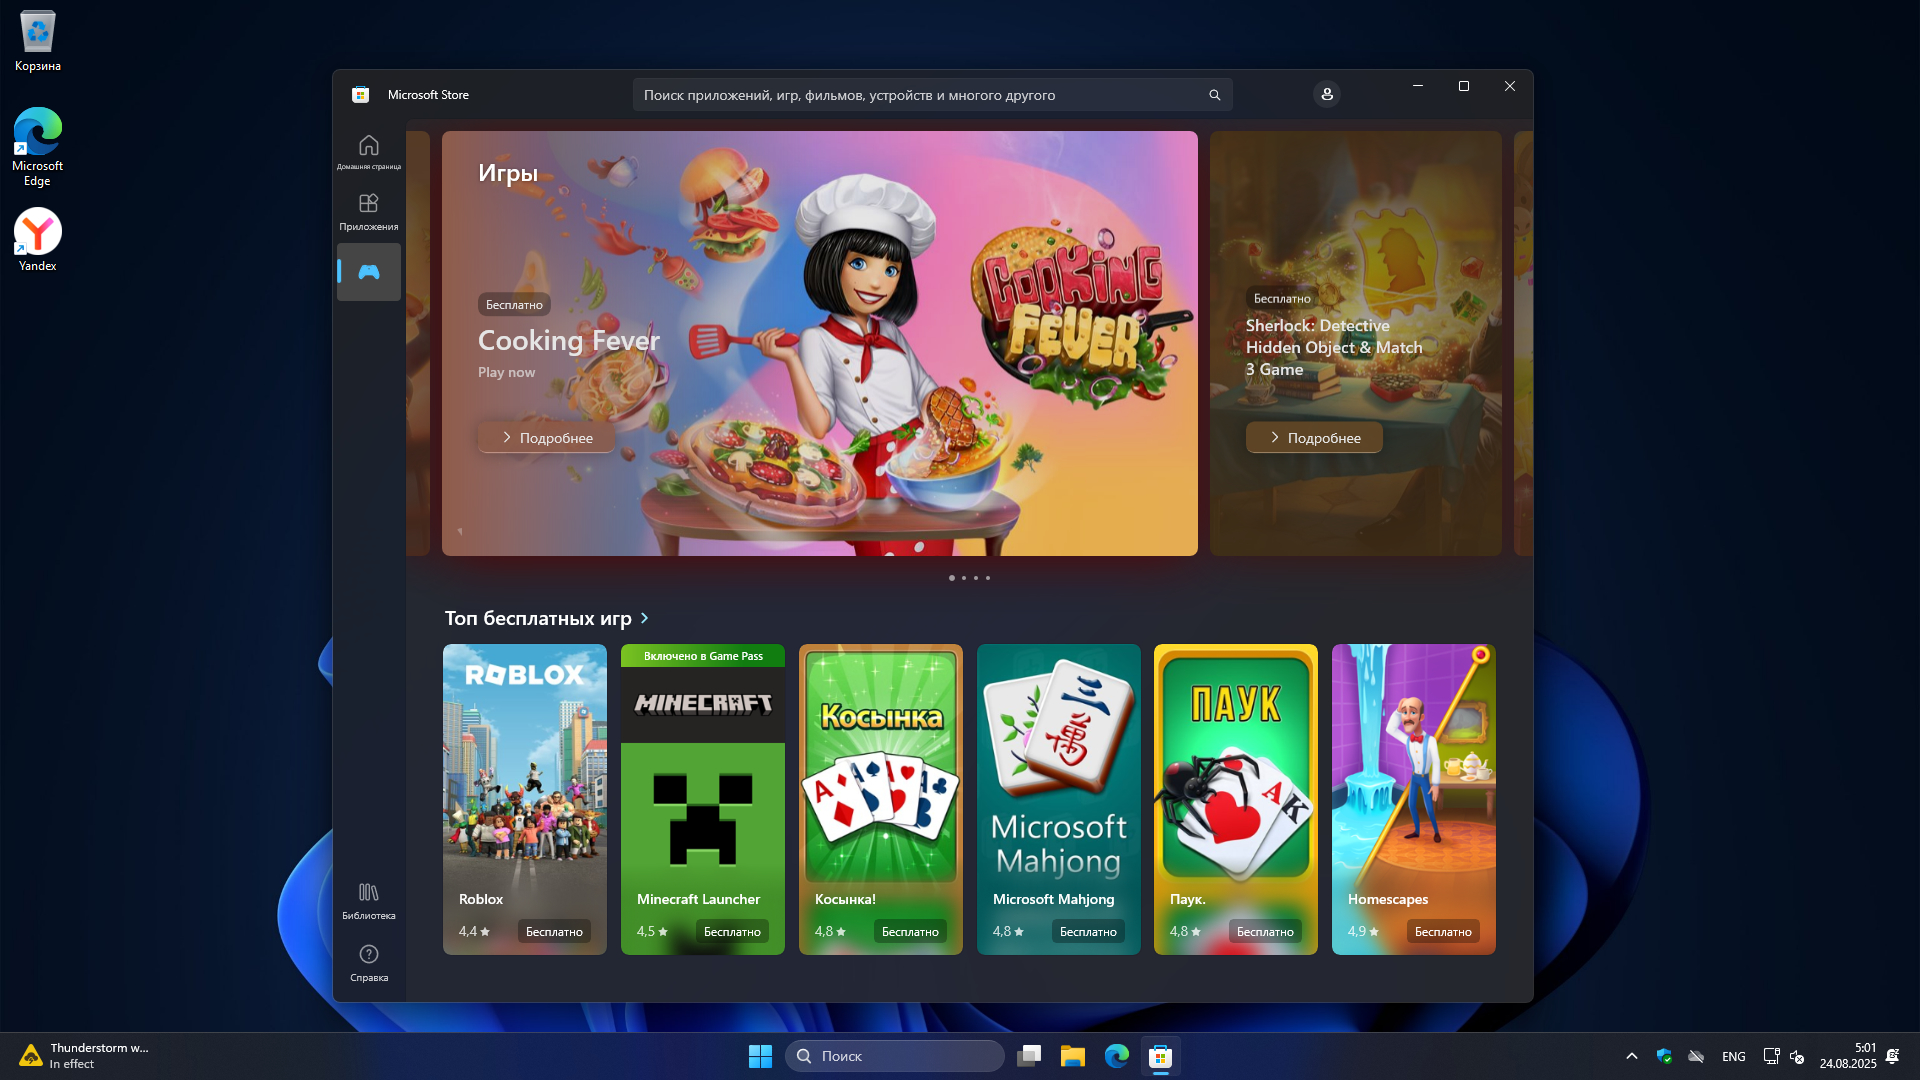Show hidden system tray icons
The width and height of the screenshot is (1920, 1080).
point(1631,1056)
